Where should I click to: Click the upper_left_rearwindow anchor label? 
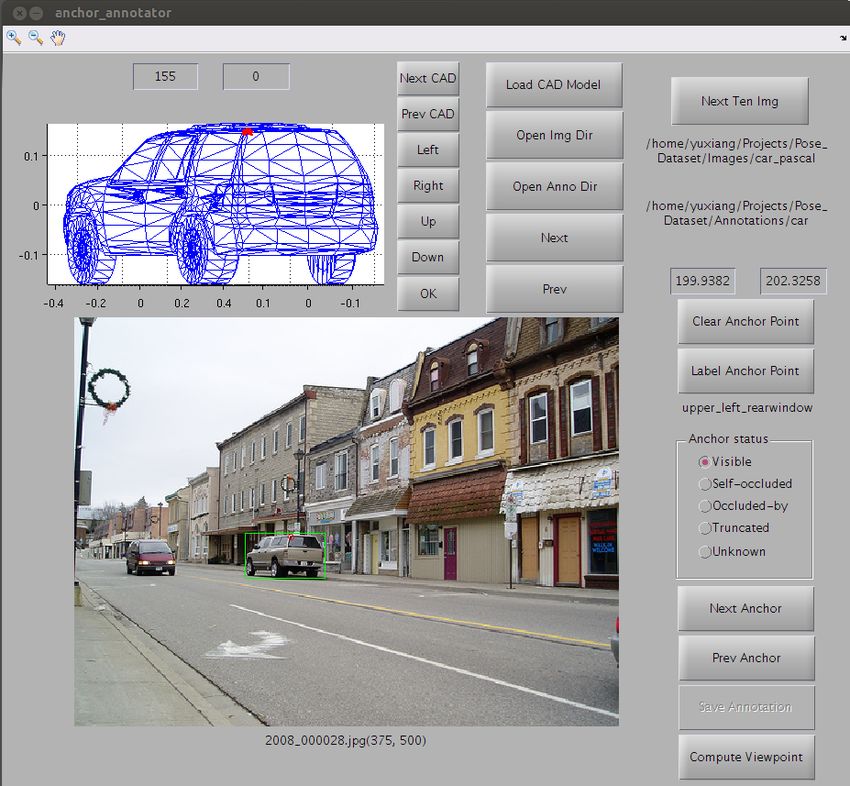(747, 408)
